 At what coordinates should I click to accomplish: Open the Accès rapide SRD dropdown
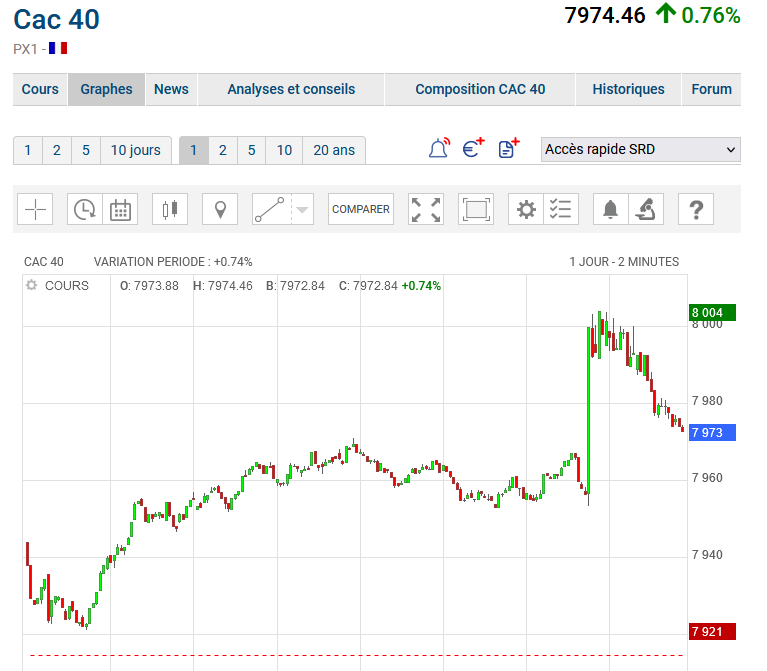pyautogui.click(x=641, y=149)
